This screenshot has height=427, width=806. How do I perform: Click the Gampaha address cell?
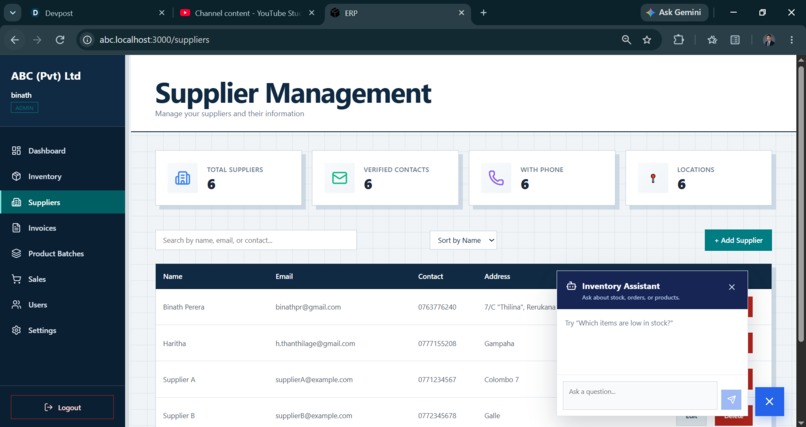pyautogui.click(x=499, y=343)
